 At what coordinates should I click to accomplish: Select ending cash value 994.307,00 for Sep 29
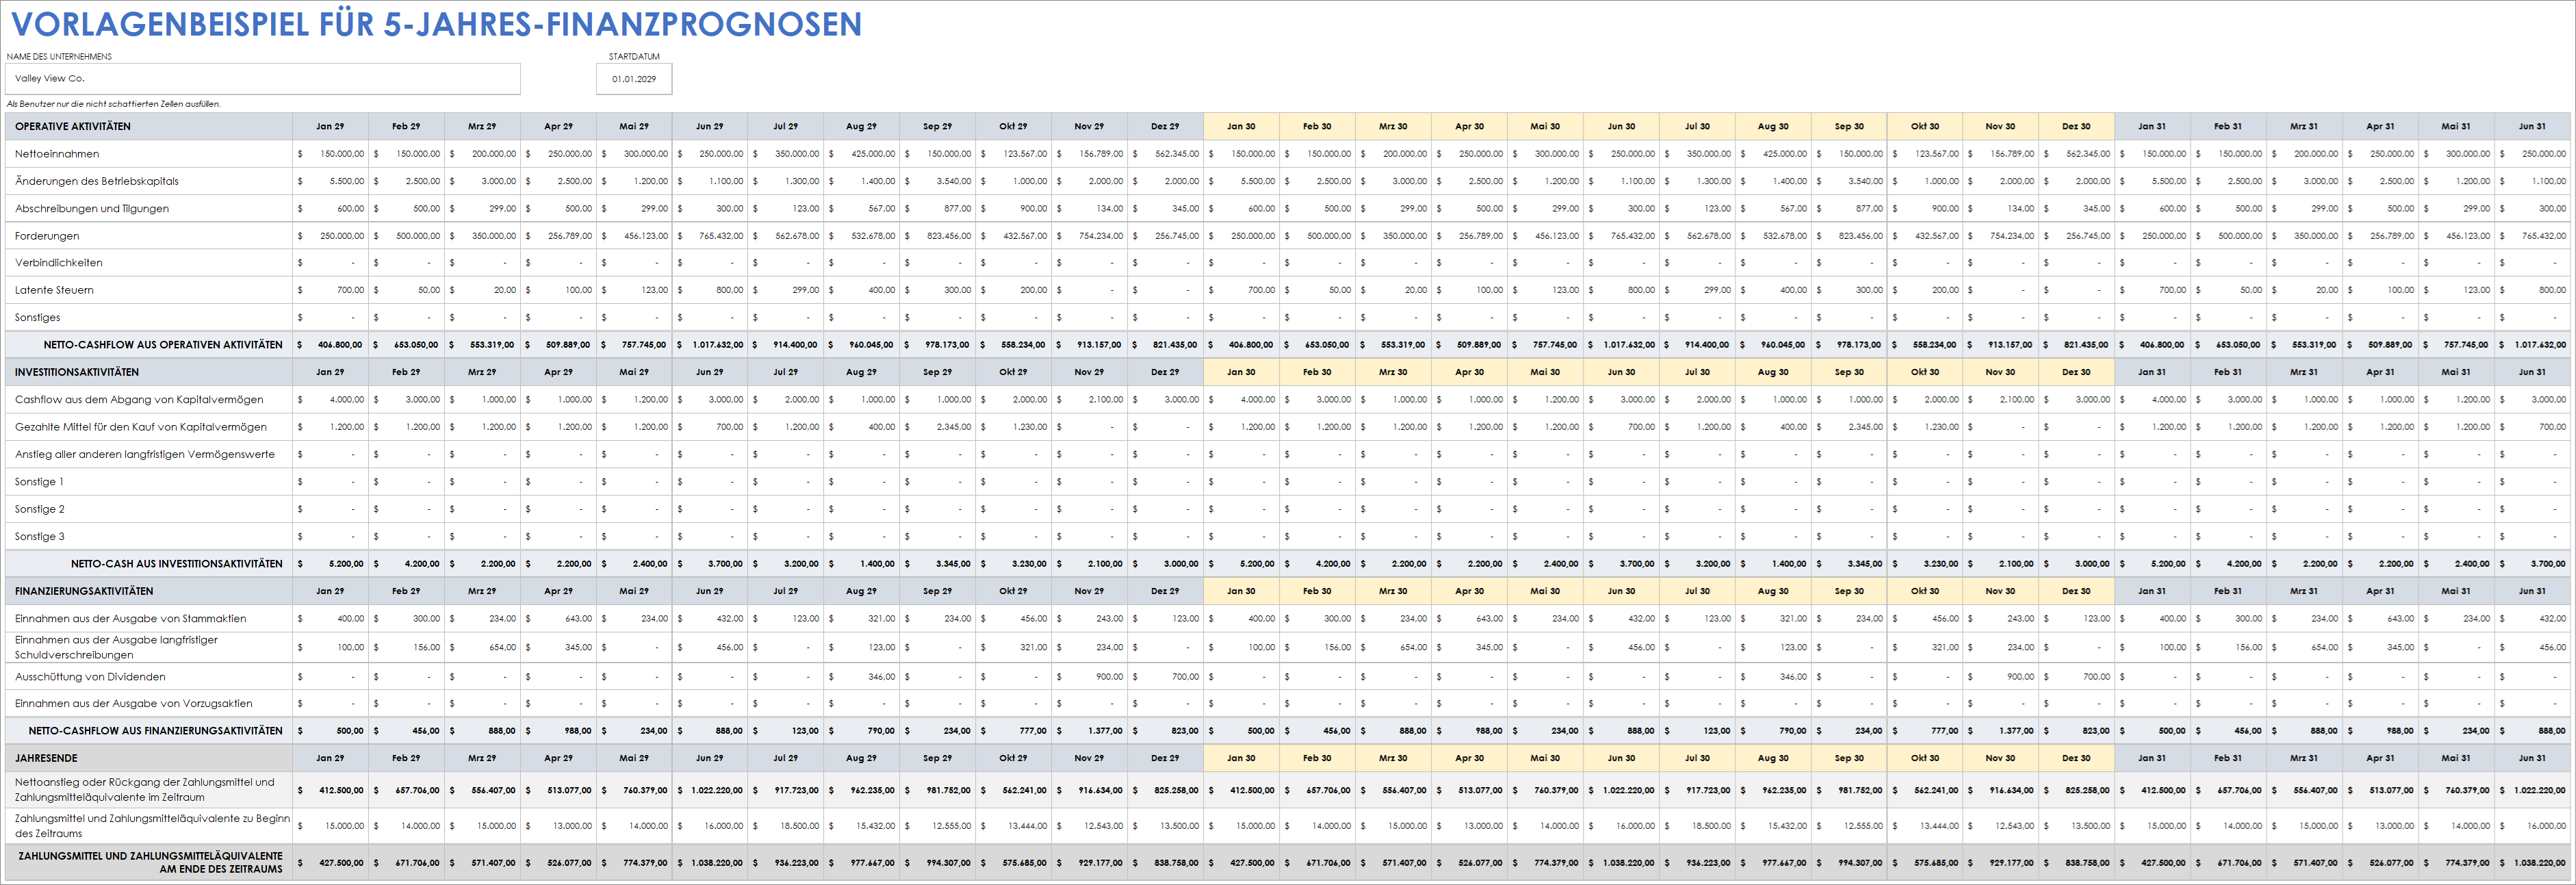click(x=938, y=863)
